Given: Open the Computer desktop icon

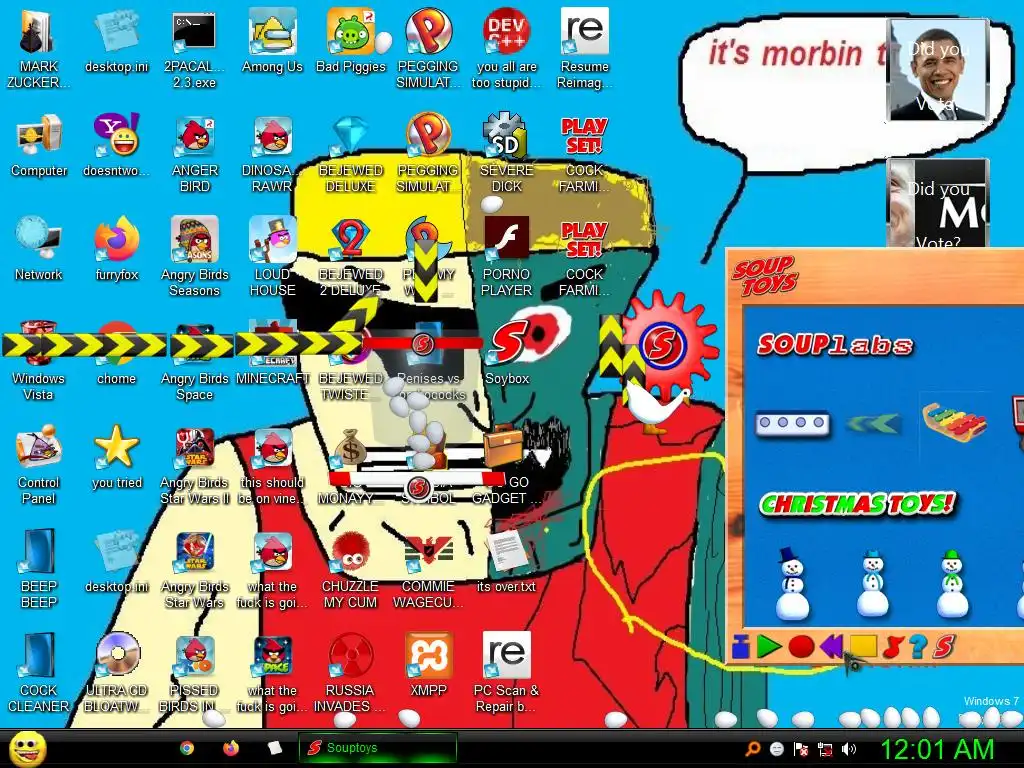Looking at the screenshot, I should (x=39, y=146).
